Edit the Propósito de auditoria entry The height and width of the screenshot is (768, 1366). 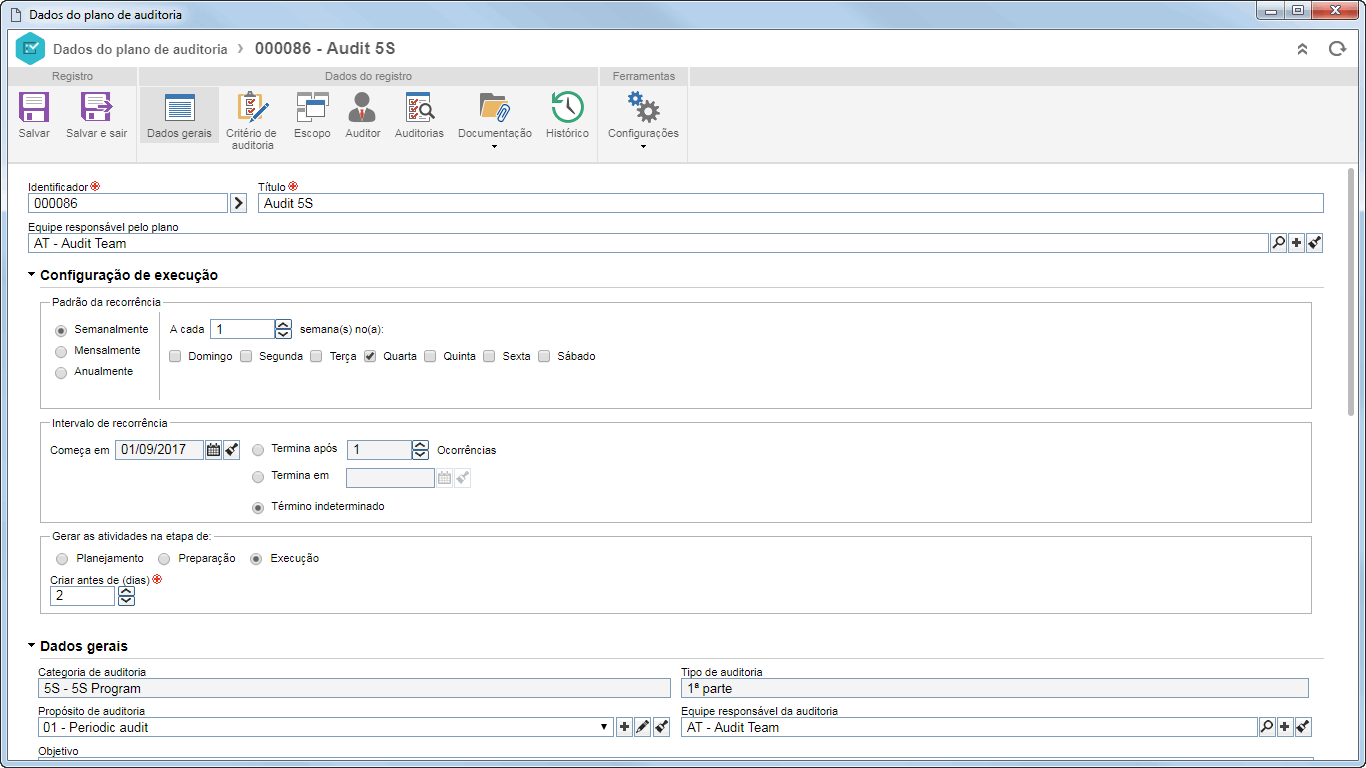tap(642, 727)
